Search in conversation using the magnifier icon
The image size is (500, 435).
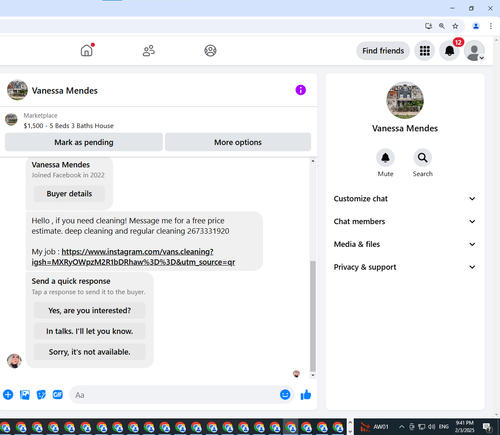[423, 158]
